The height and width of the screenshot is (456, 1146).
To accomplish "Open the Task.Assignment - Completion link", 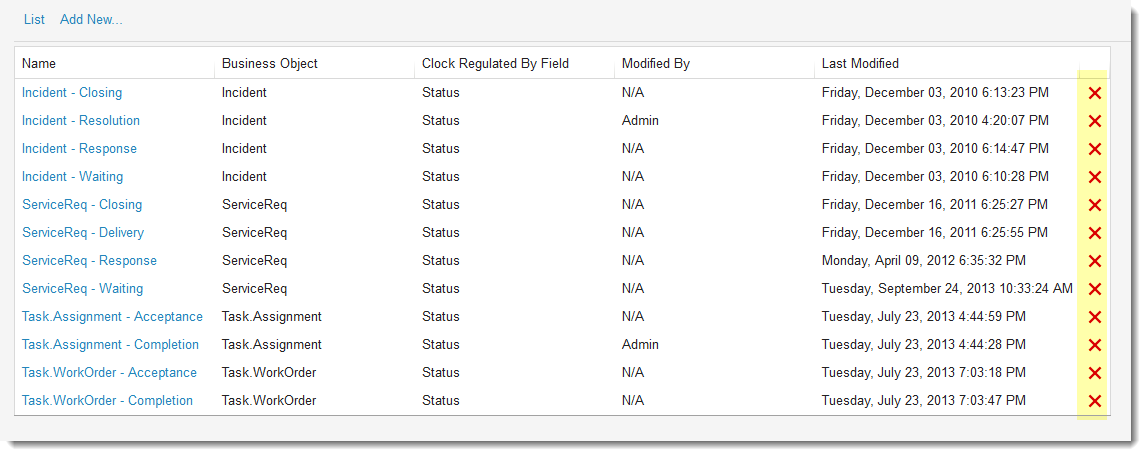I will tap(110, 345).
